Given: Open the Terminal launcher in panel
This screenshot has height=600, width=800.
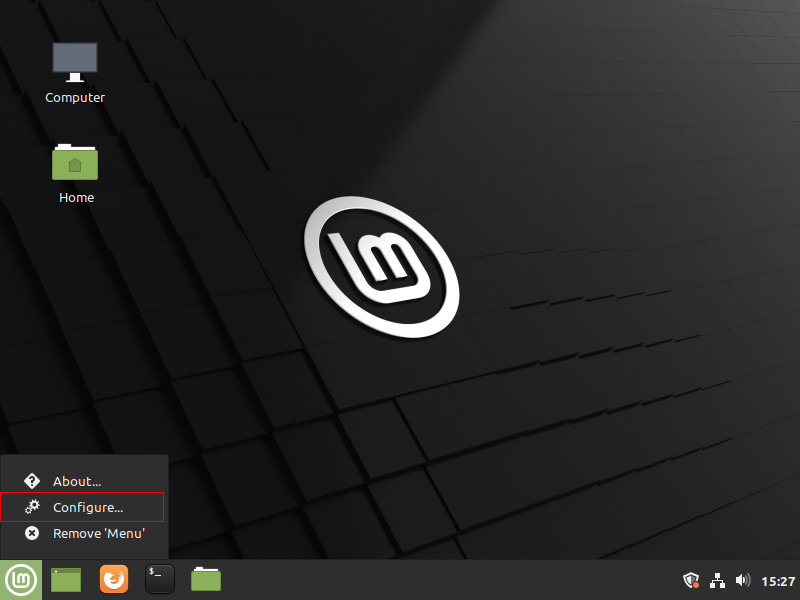Looking at the screenshot, I should [160, 579].
